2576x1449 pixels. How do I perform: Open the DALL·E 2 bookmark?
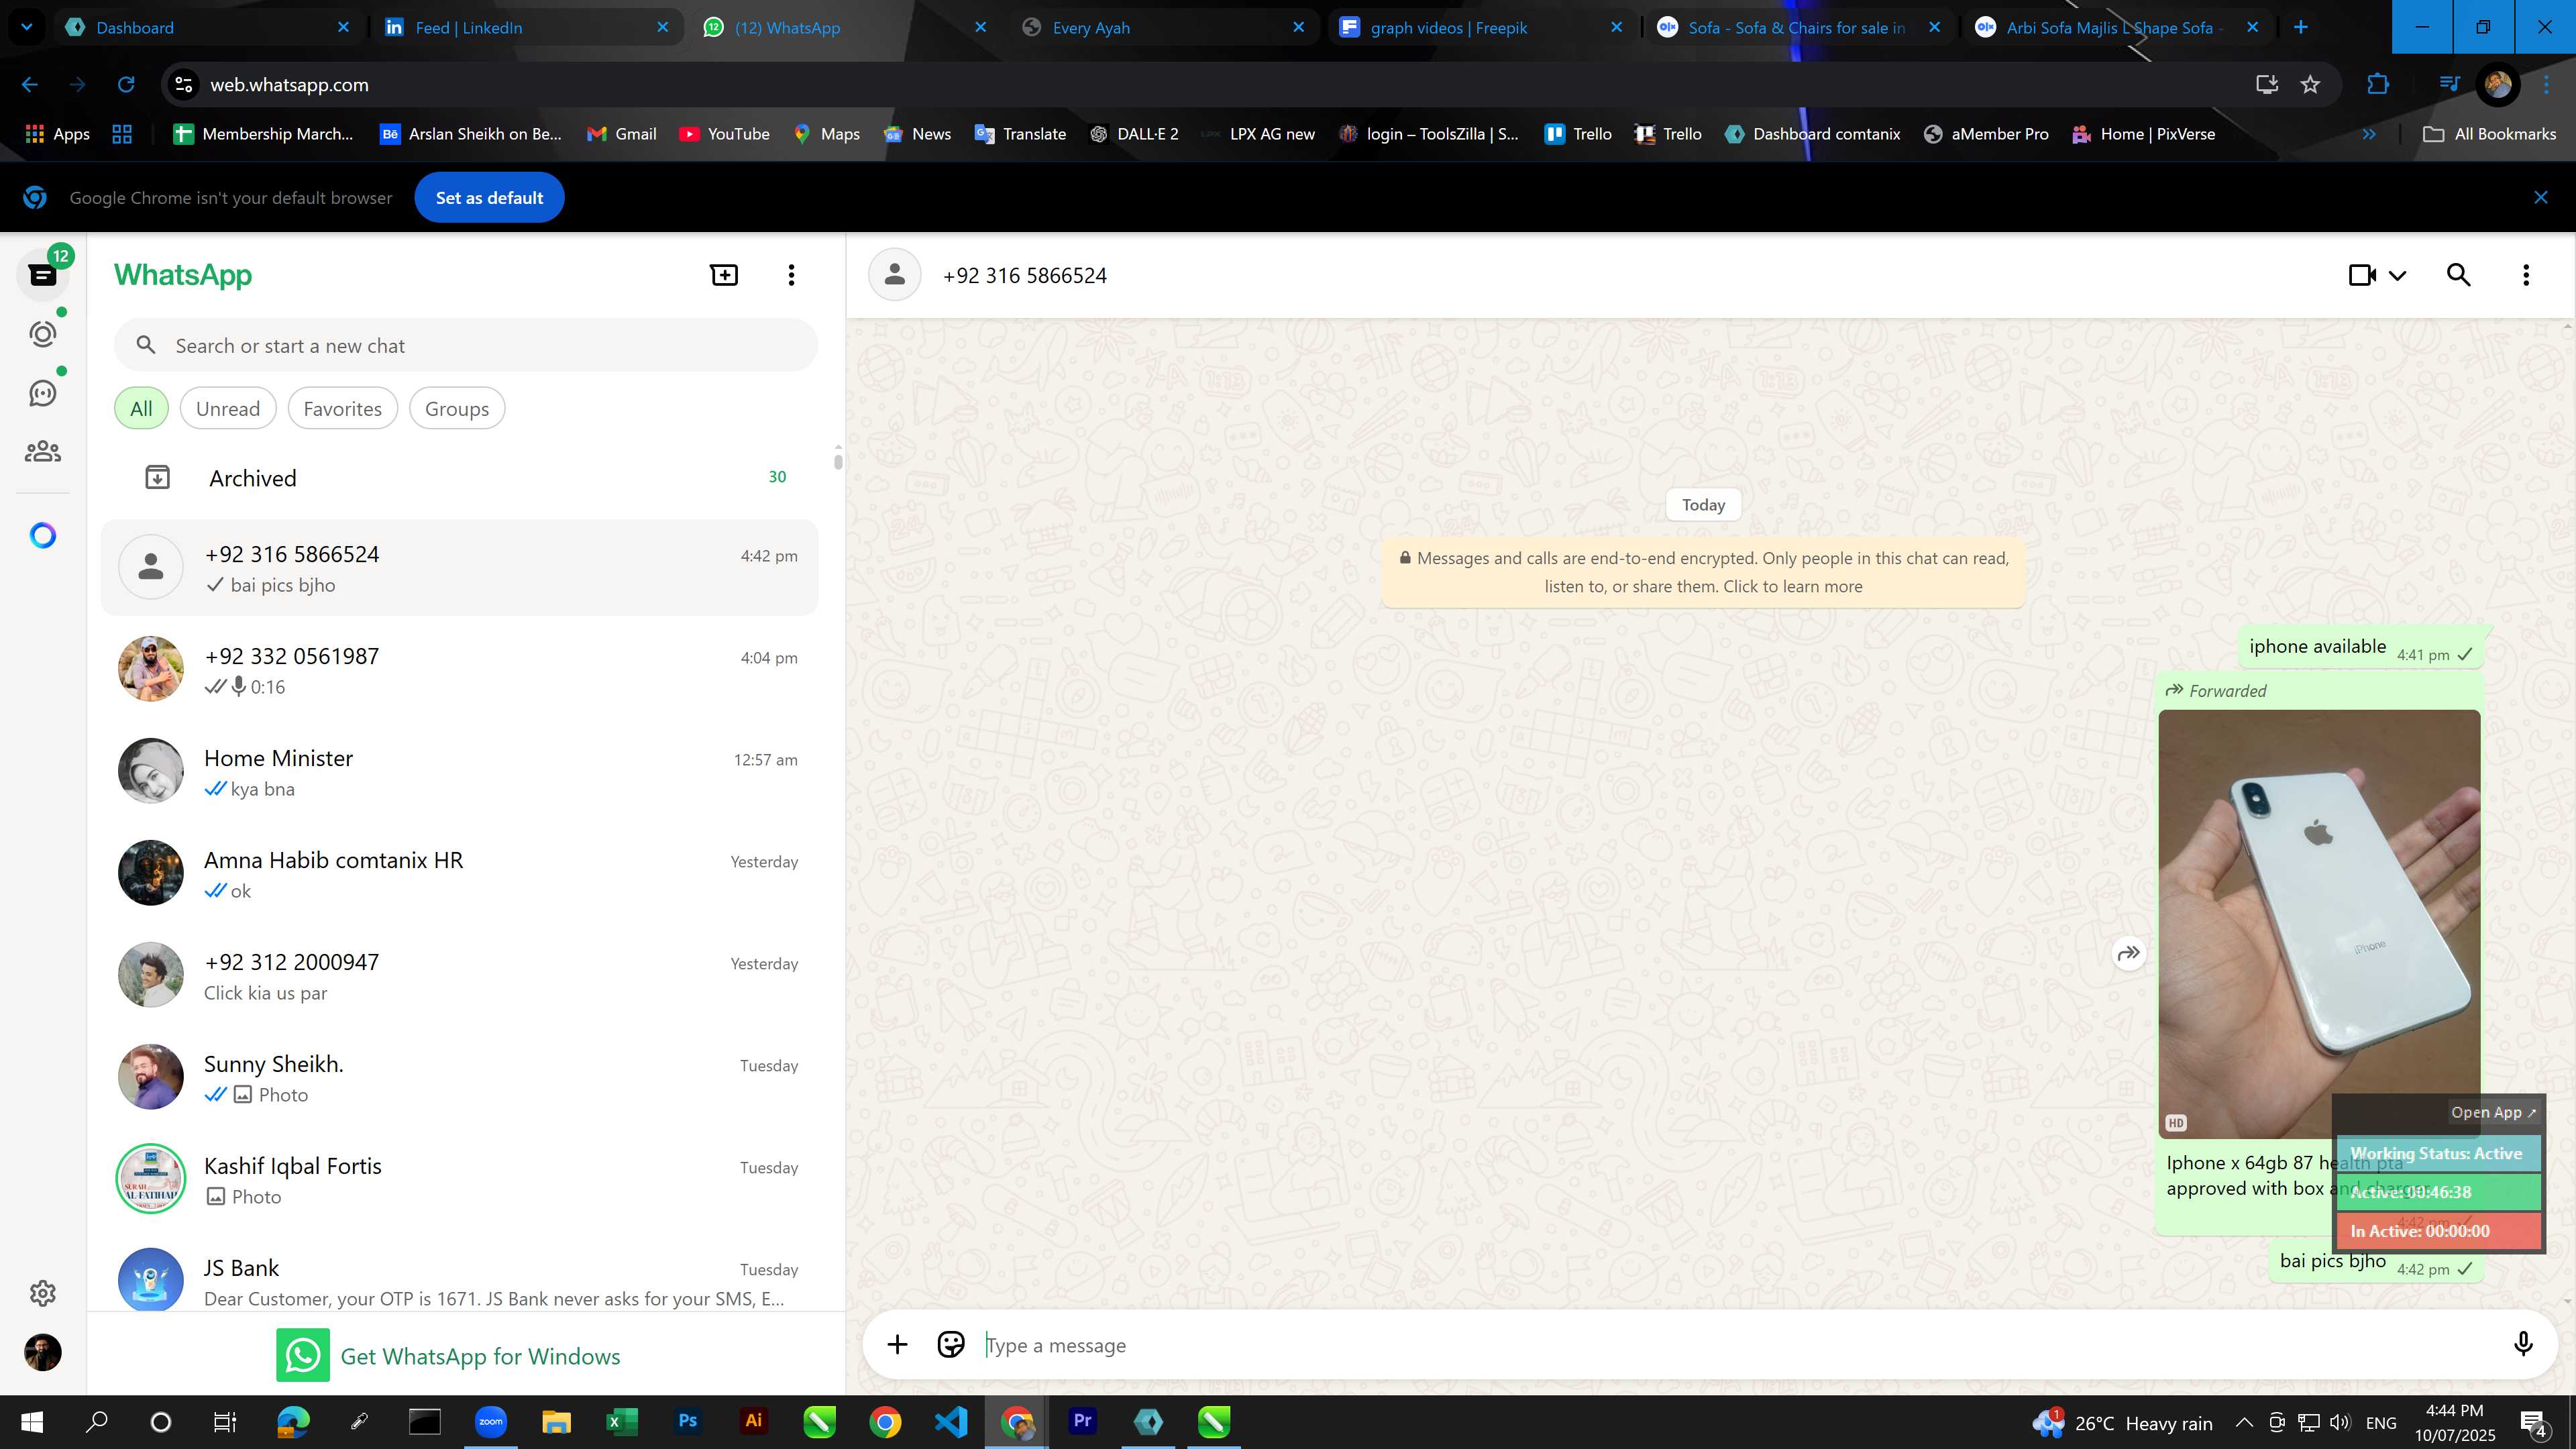tap(1134, 134)
